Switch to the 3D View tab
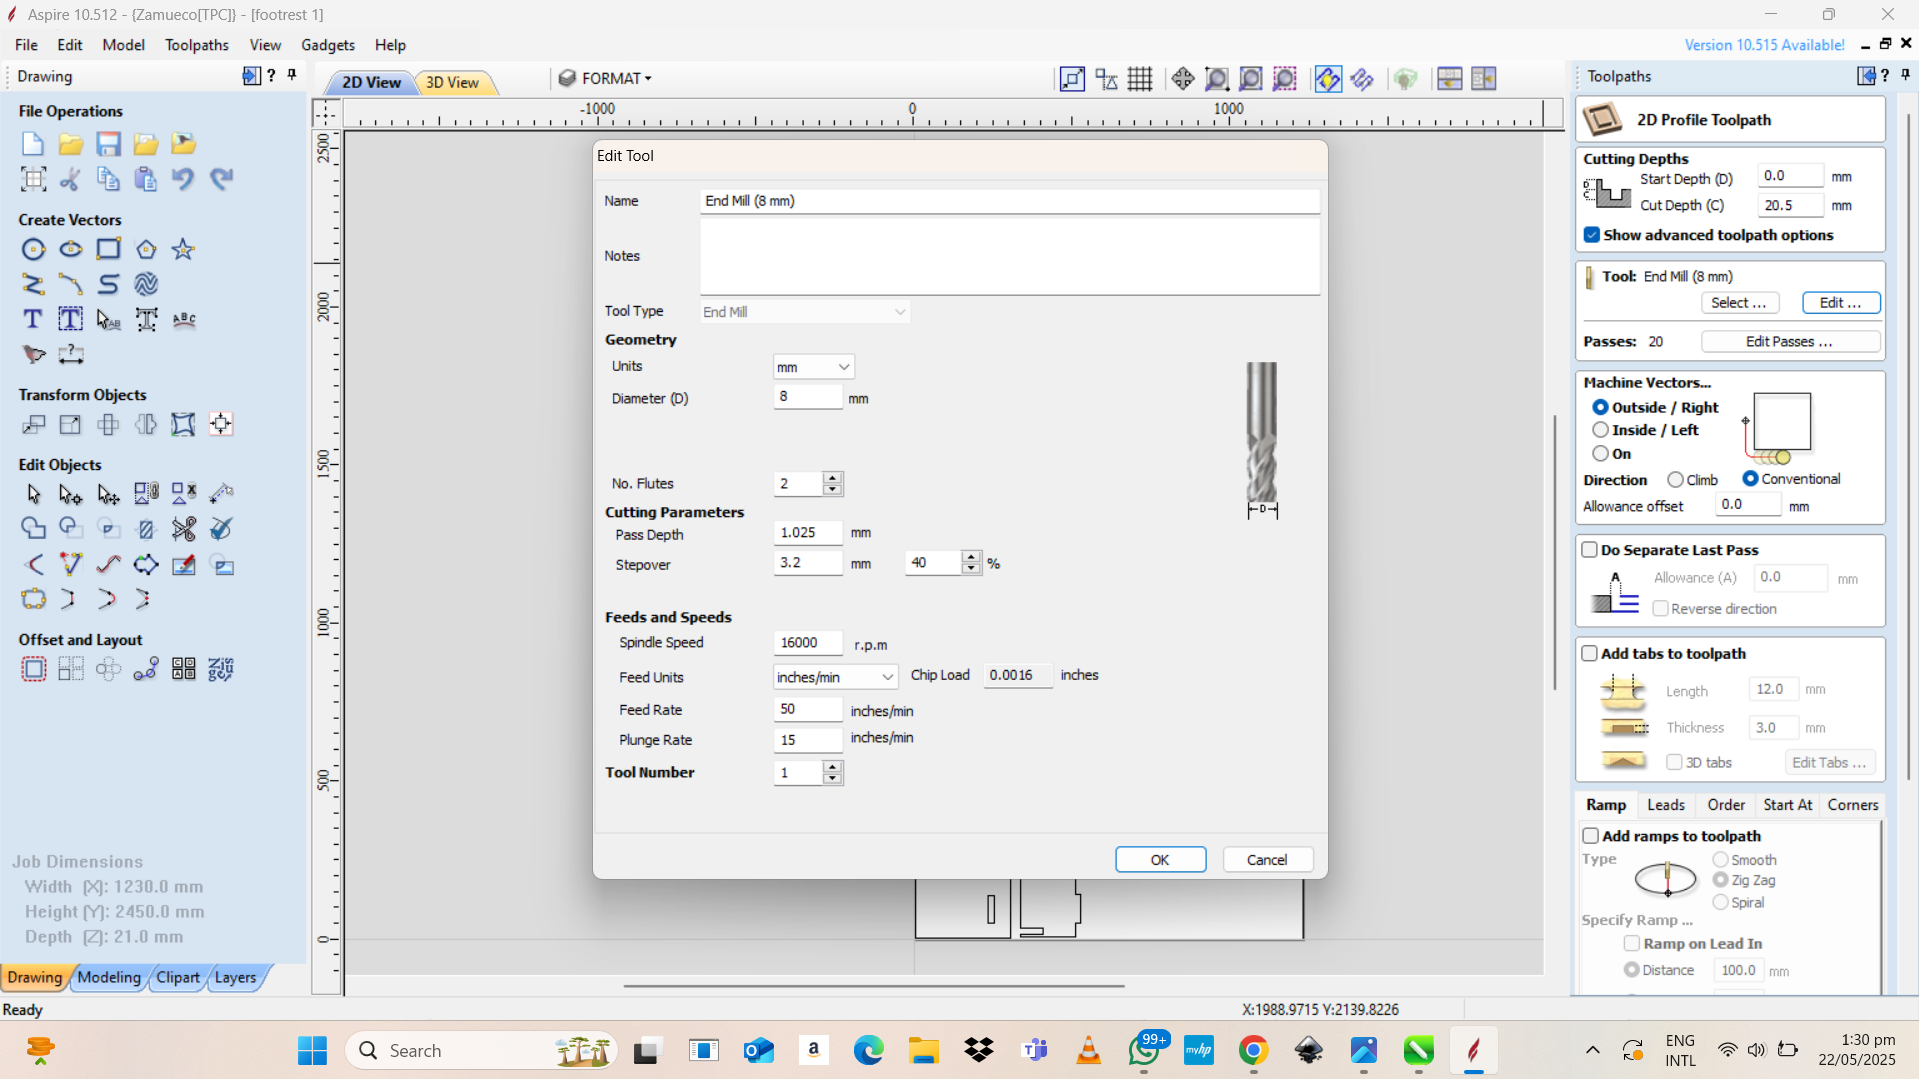Image resolution: width=1919 pixels, height=1079 pixels. click(452, 82)
